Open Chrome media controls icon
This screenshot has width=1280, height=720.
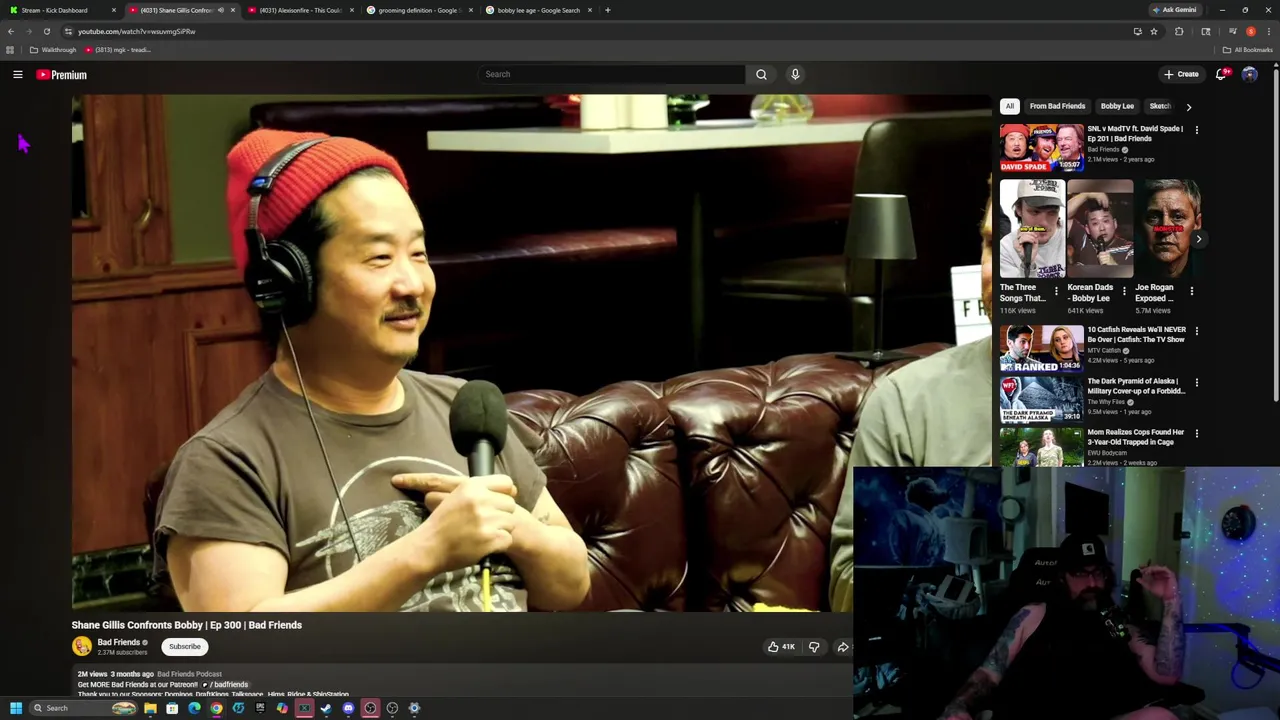(x=1233, y=31)
